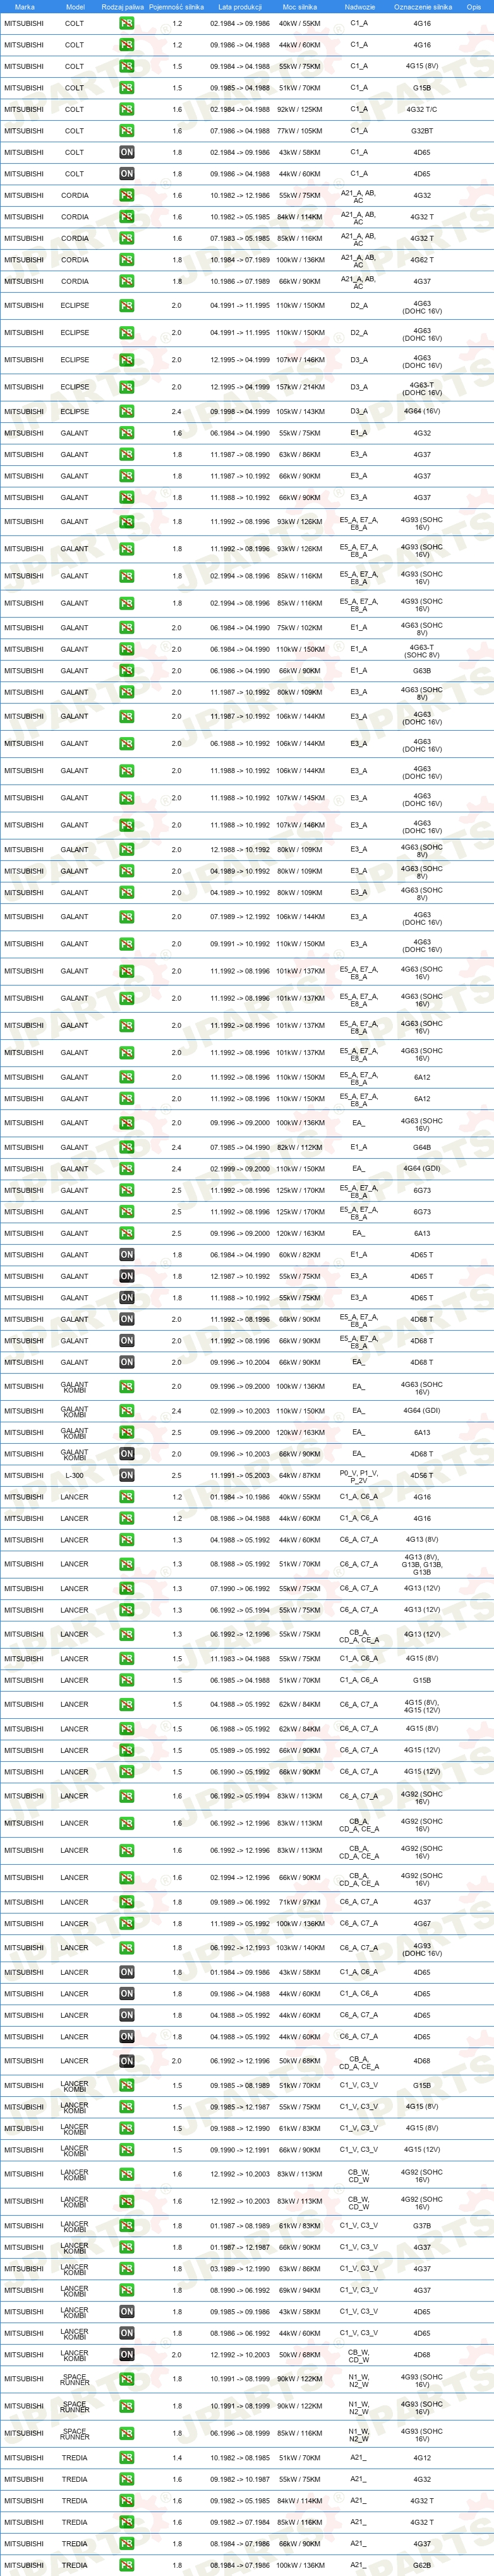Select the 09.1998 -> 04.1999 production years
Image resolution: width=494 pixels, height=2576 pixels.
[x=240, y=412]
